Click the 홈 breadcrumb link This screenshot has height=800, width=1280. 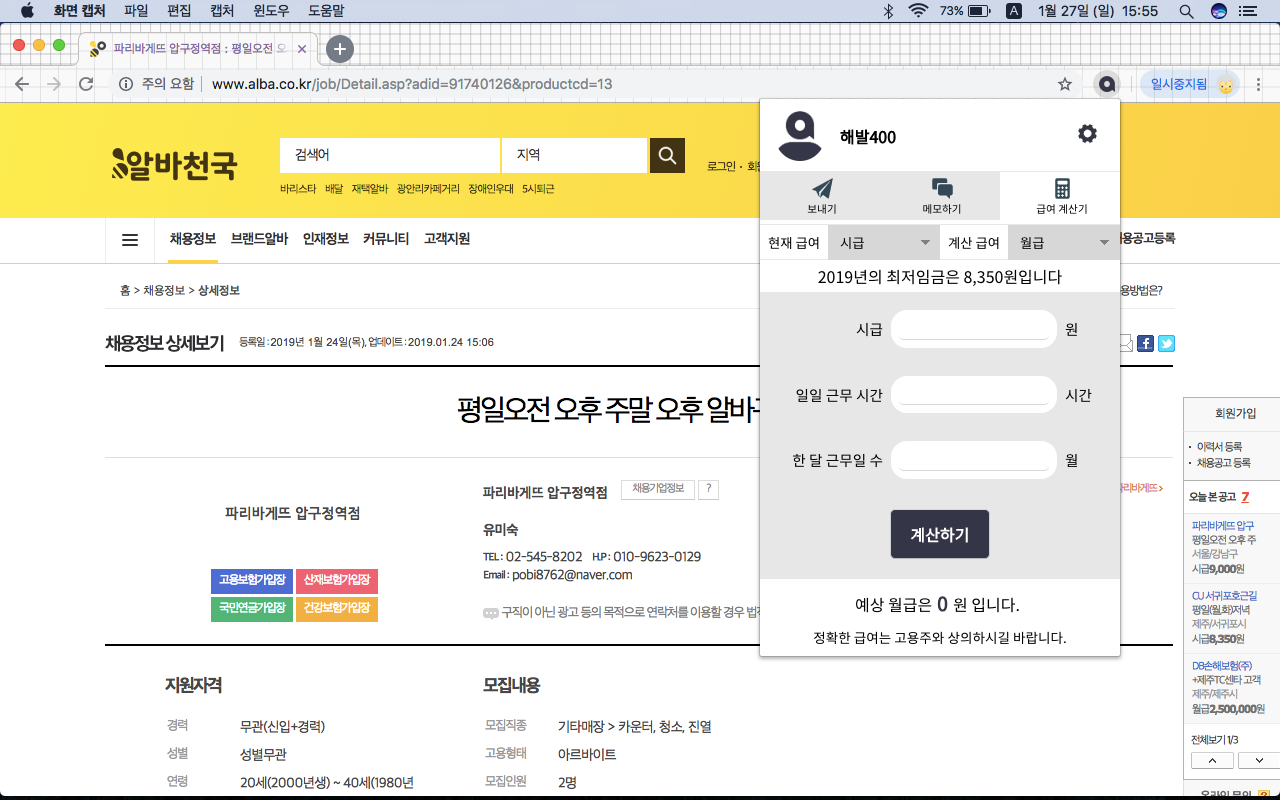coord(125,290)
